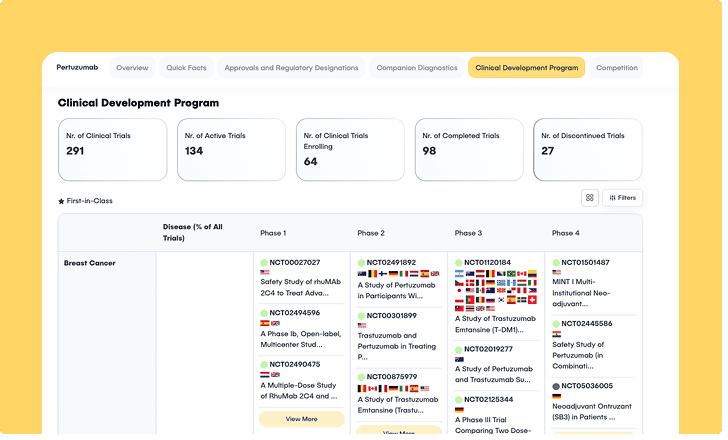Image resolution: width=728 pixels, height=440 pixels.
Task: Click the Breast Cancer row label
Action: tap(90, 263)
